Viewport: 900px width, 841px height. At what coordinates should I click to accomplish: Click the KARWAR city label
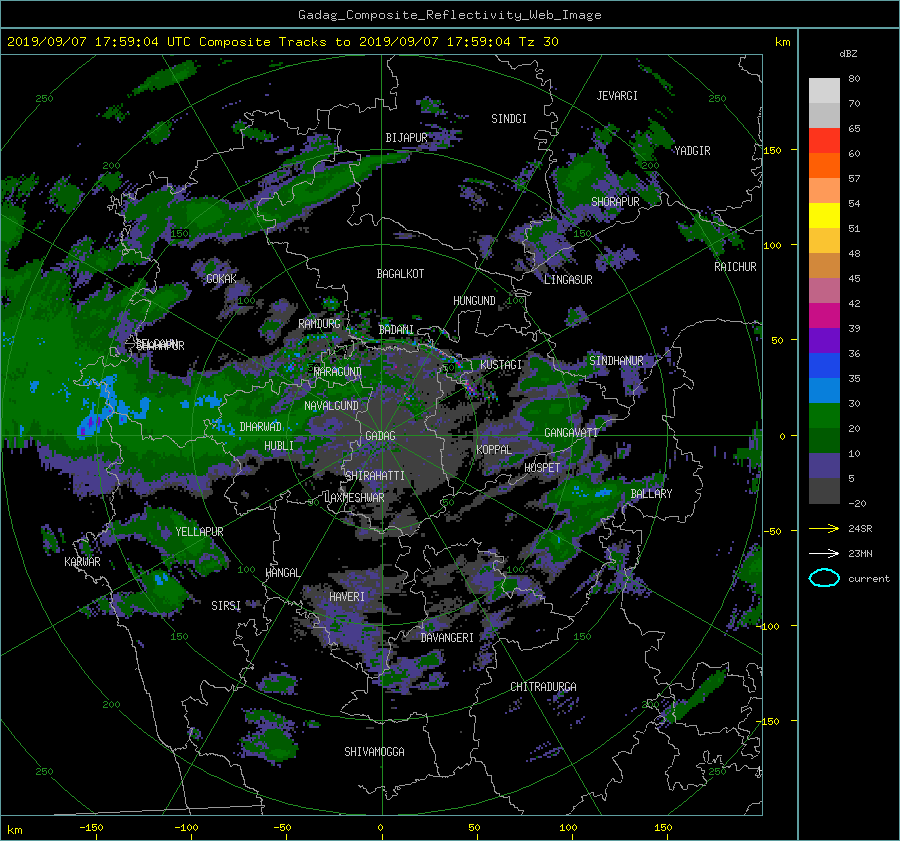82,562
